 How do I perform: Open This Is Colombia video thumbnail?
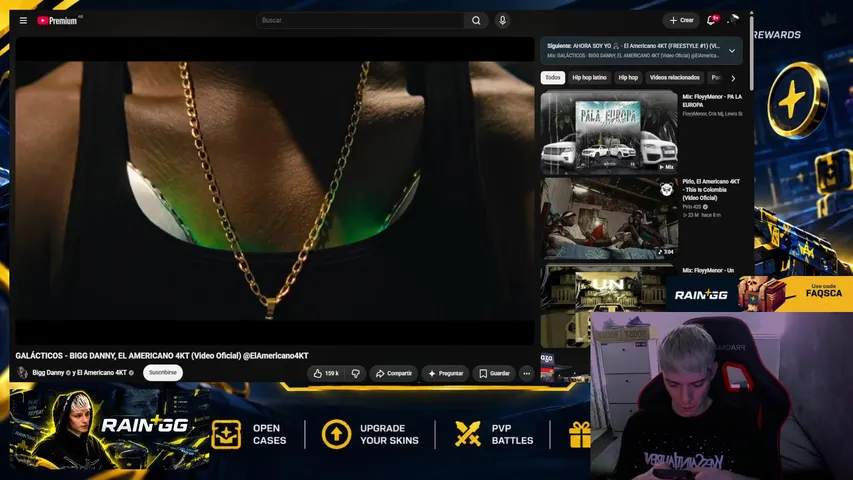(609, 218)
